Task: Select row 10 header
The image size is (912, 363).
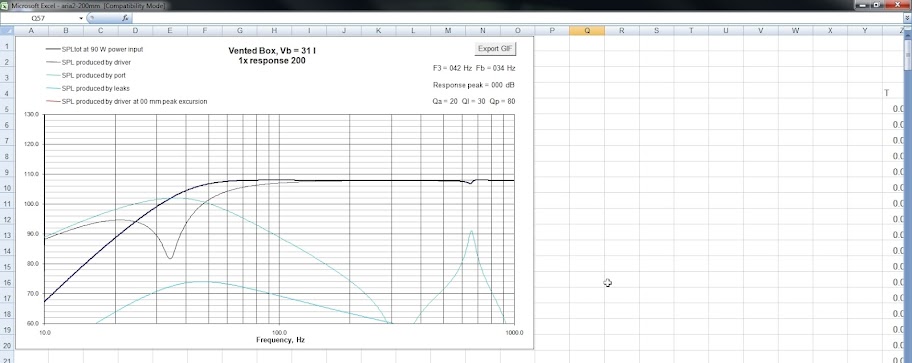Action: point(6,188)
